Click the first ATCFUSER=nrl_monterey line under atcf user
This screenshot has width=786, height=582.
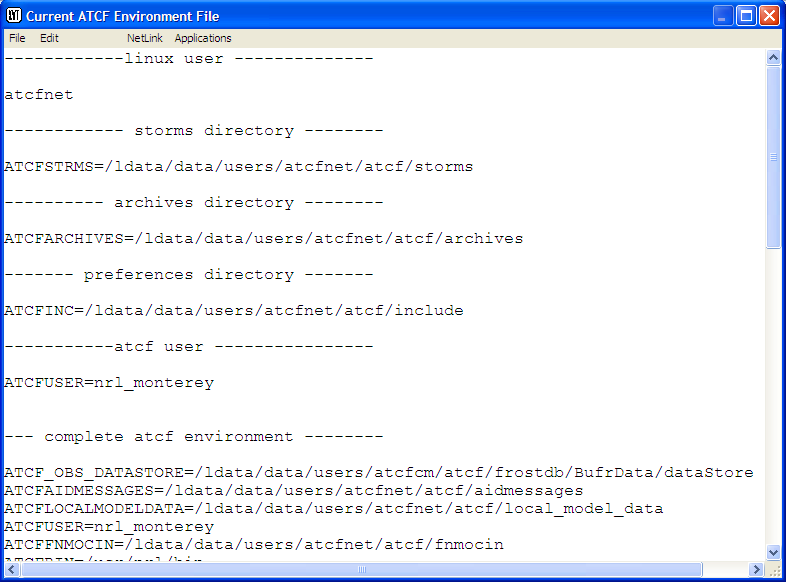click(109, 383)
